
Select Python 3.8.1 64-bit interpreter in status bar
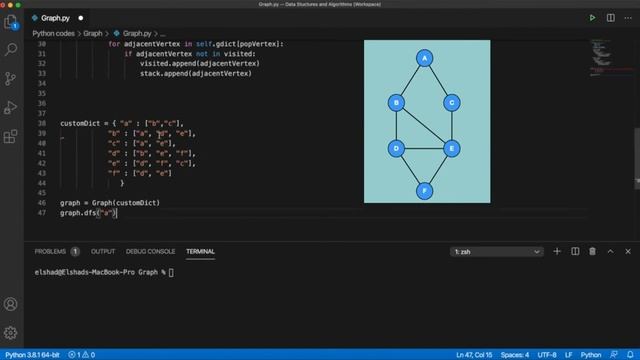pos(32,355)
